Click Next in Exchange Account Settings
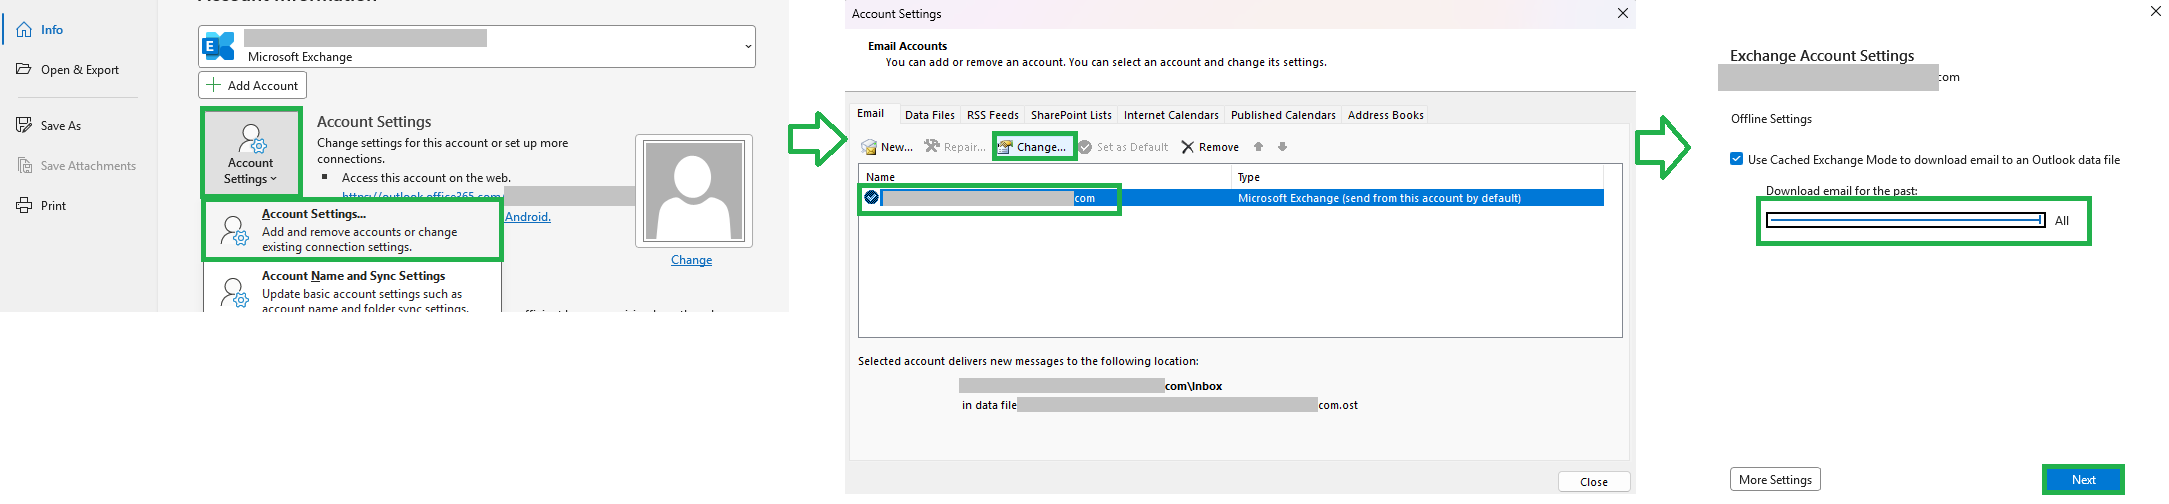The height and width of the screenshot is (504, 2169). point(2083,480)
